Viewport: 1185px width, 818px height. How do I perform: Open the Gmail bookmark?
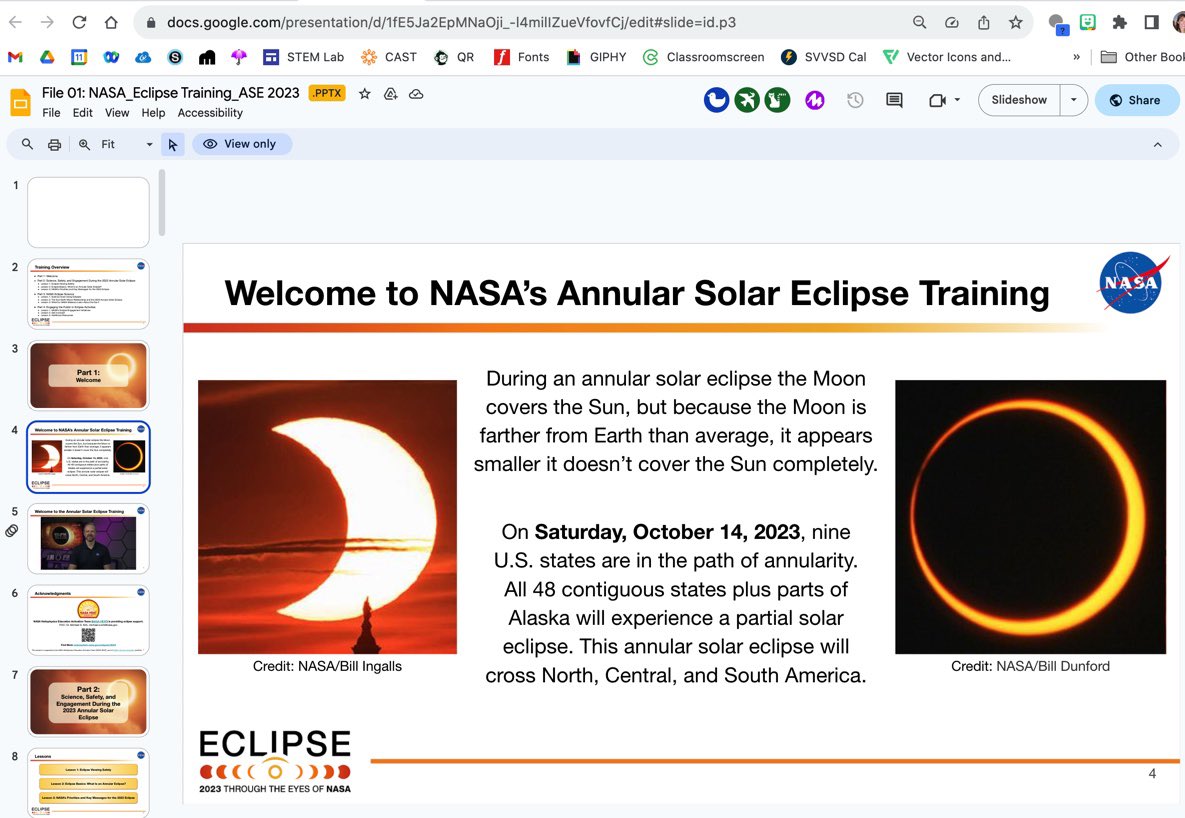tap(15, 57)
